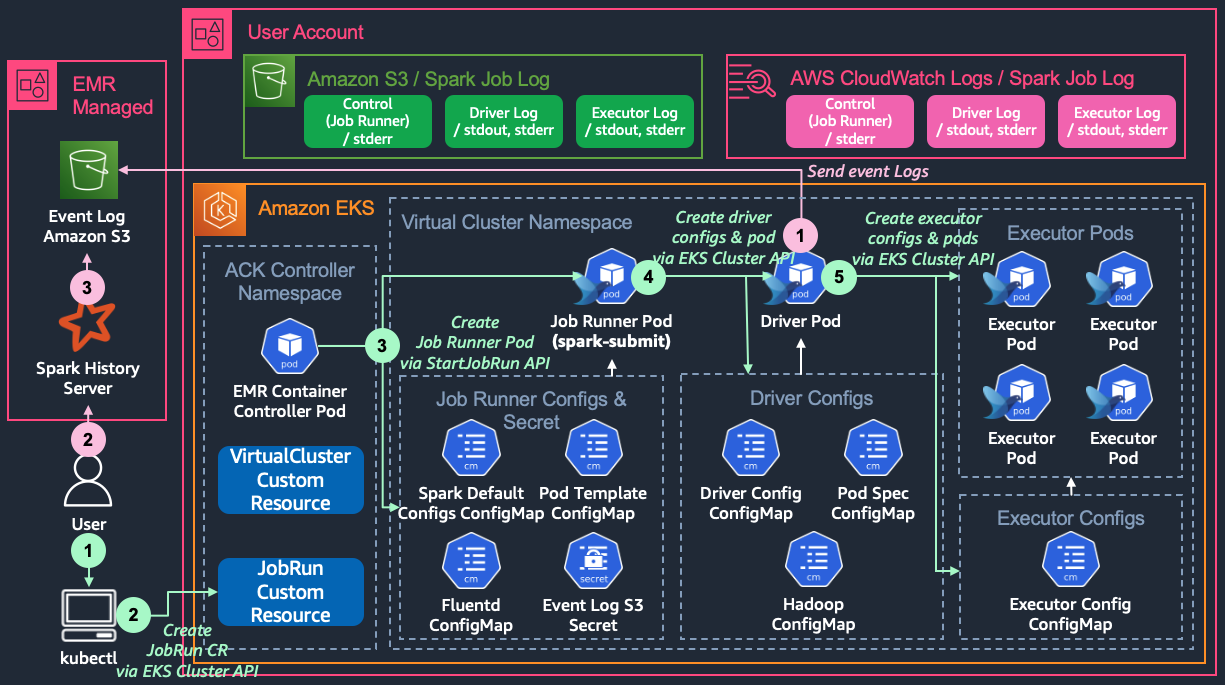Click the Pod Template ConfigMap icon
Viewport: 1225px width, 685px height.
coord(593,450)
